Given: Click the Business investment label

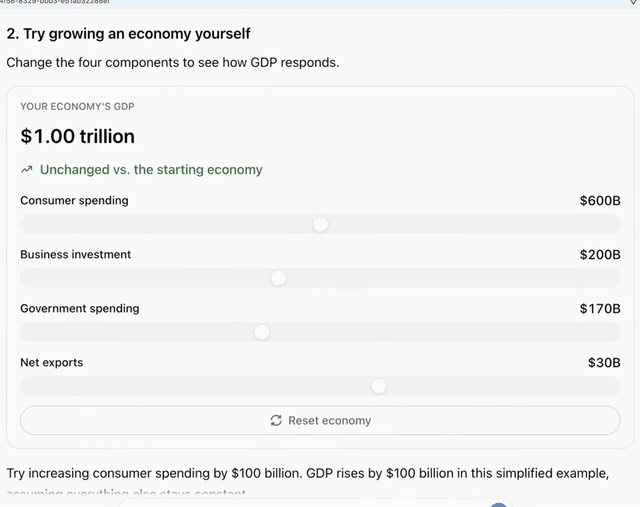Looking at the screenshot, I should coord(76,254).
